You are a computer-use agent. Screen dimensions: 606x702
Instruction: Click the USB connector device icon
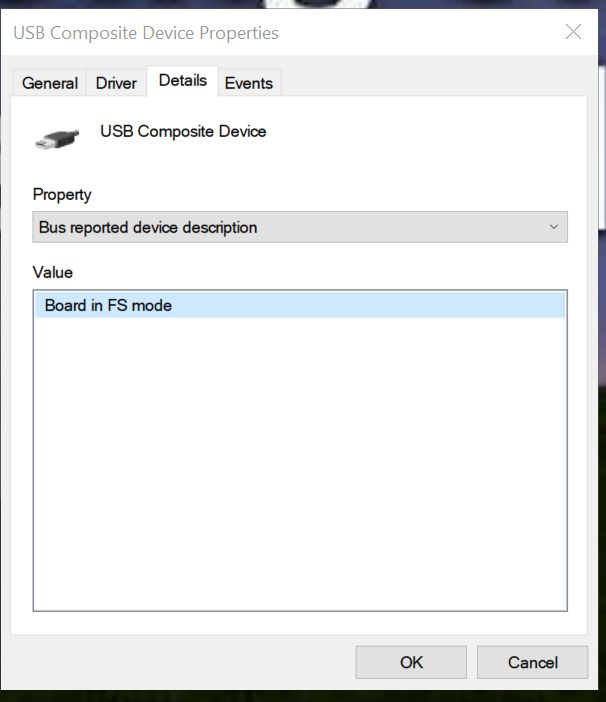tap(57, 138)
